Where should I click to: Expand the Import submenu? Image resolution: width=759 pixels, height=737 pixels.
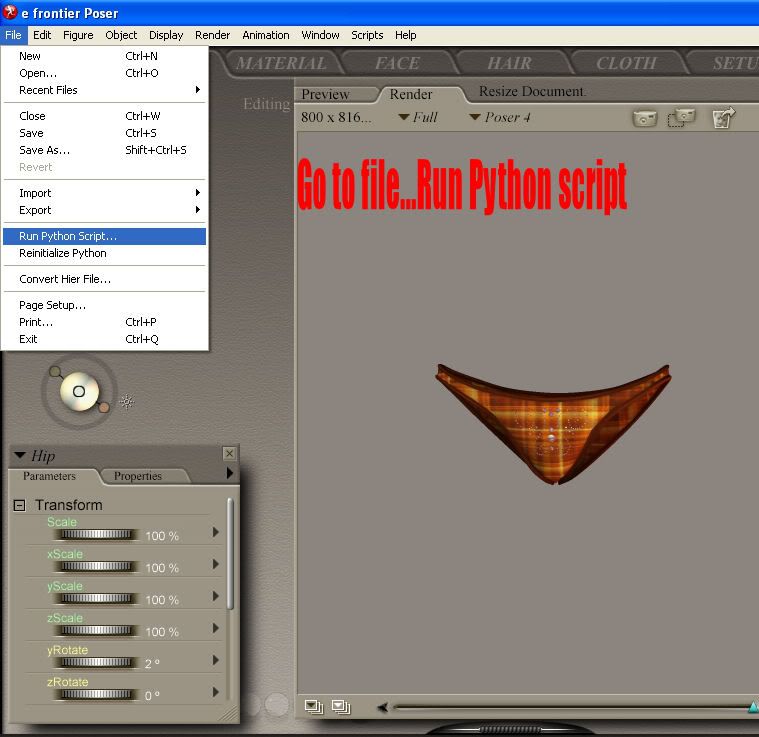[x=105, y=193]
